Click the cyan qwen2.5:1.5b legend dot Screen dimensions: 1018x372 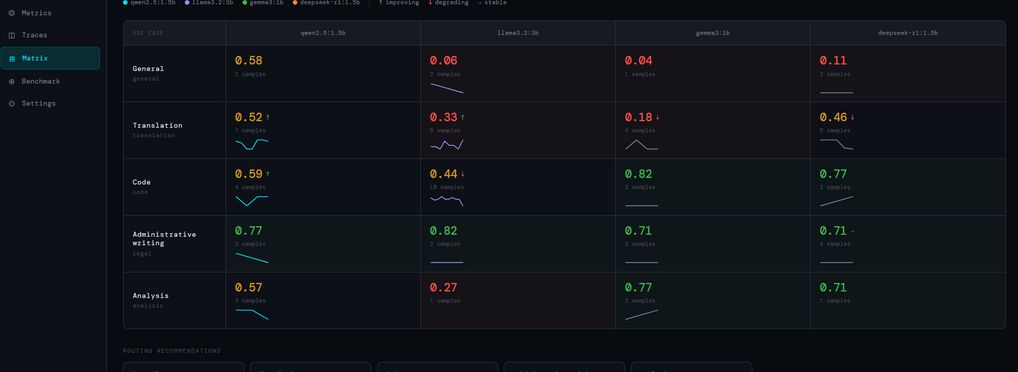(x=125, y=3)
